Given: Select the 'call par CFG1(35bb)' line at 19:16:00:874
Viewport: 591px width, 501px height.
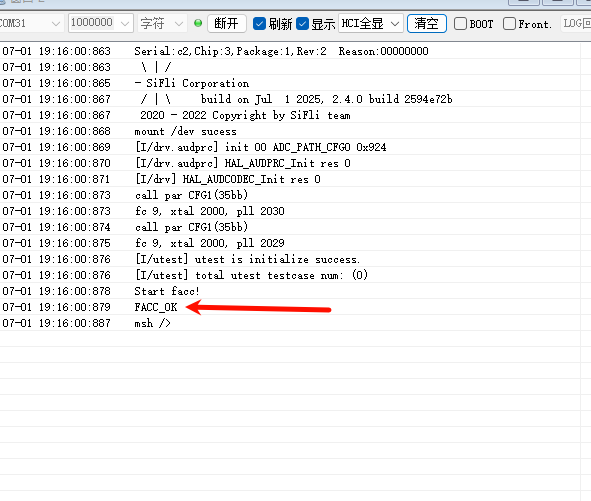Looking at the screenshot, I should (x=191, y=227).
